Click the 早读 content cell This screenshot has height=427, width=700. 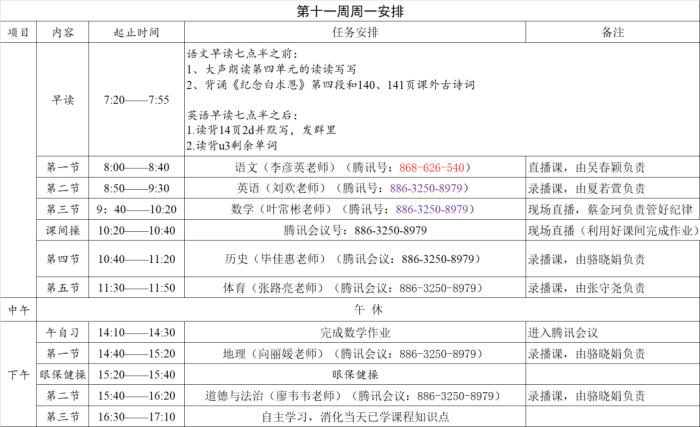point(62,100)
